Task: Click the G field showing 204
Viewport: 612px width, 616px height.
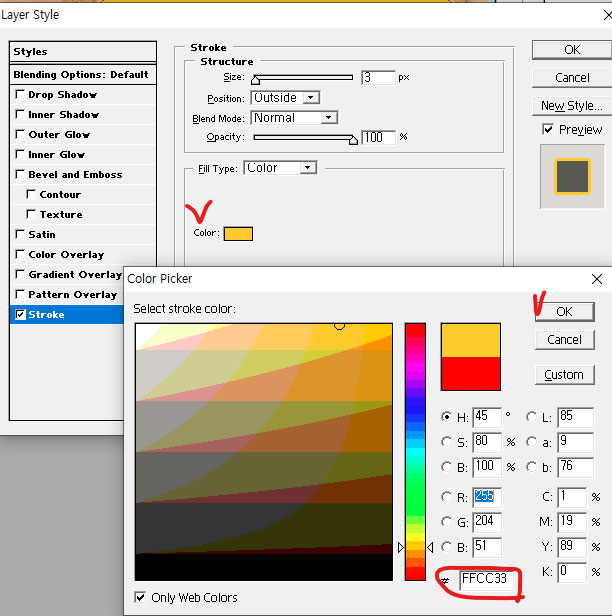Action: [x=487, y=522]
